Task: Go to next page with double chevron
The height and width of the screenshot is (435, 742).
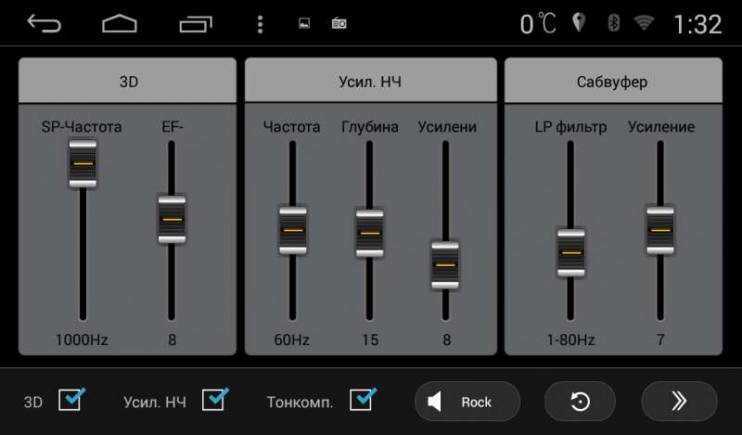Action: click(679, 401)
